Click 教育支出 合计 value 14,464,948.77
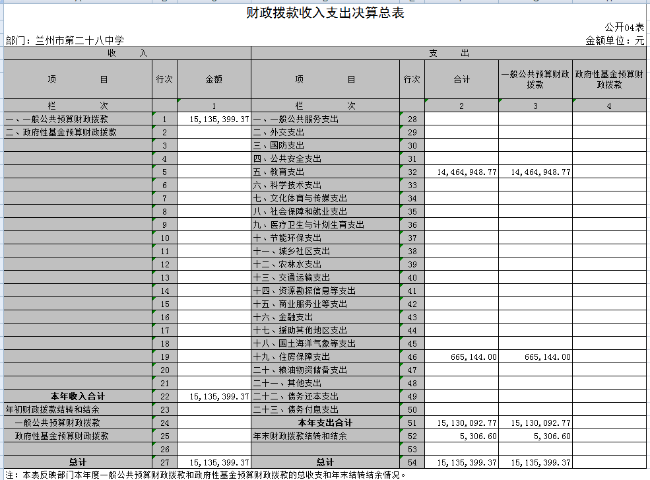The image size is (650, 480). (461, 172)
